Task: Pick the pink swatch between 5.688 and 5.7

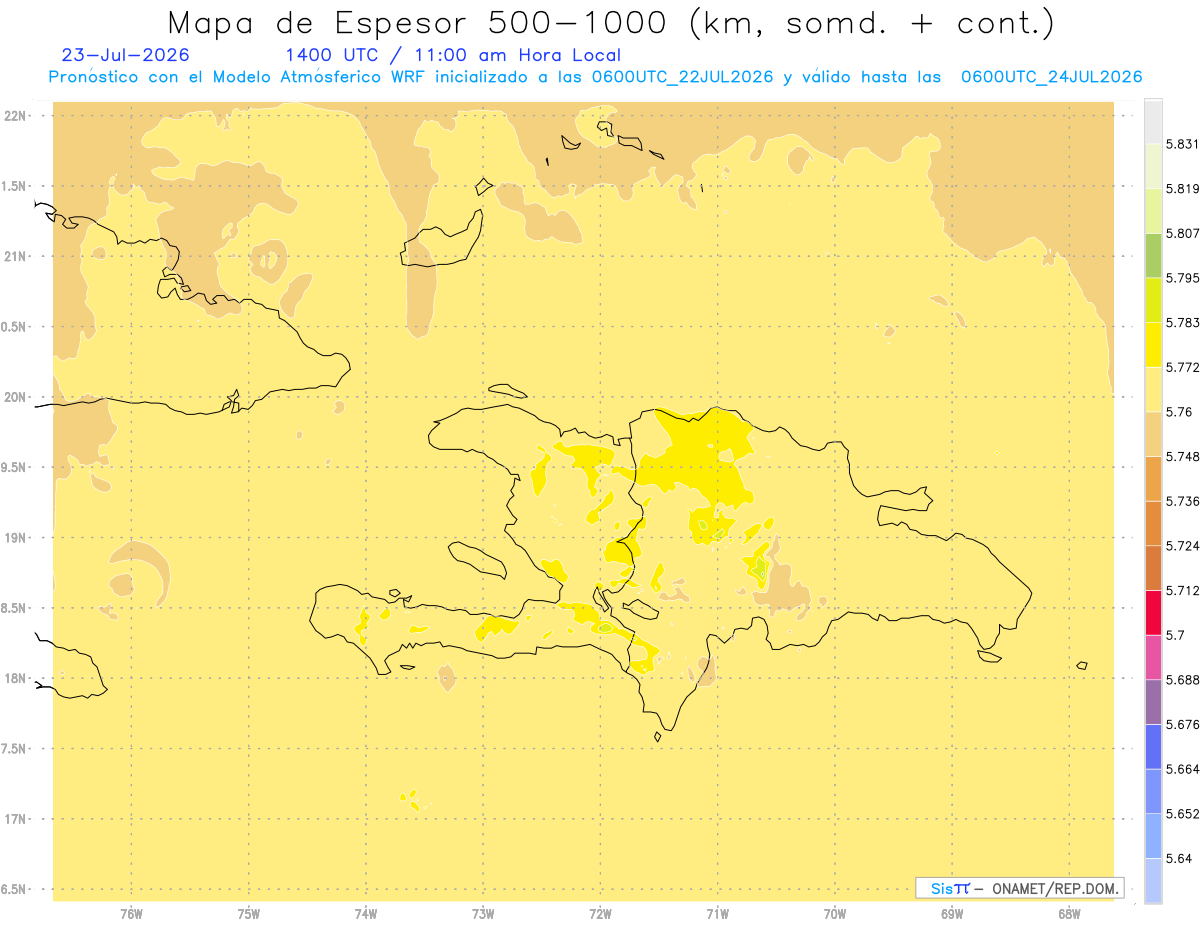Action: click(x=1153, y=657)
